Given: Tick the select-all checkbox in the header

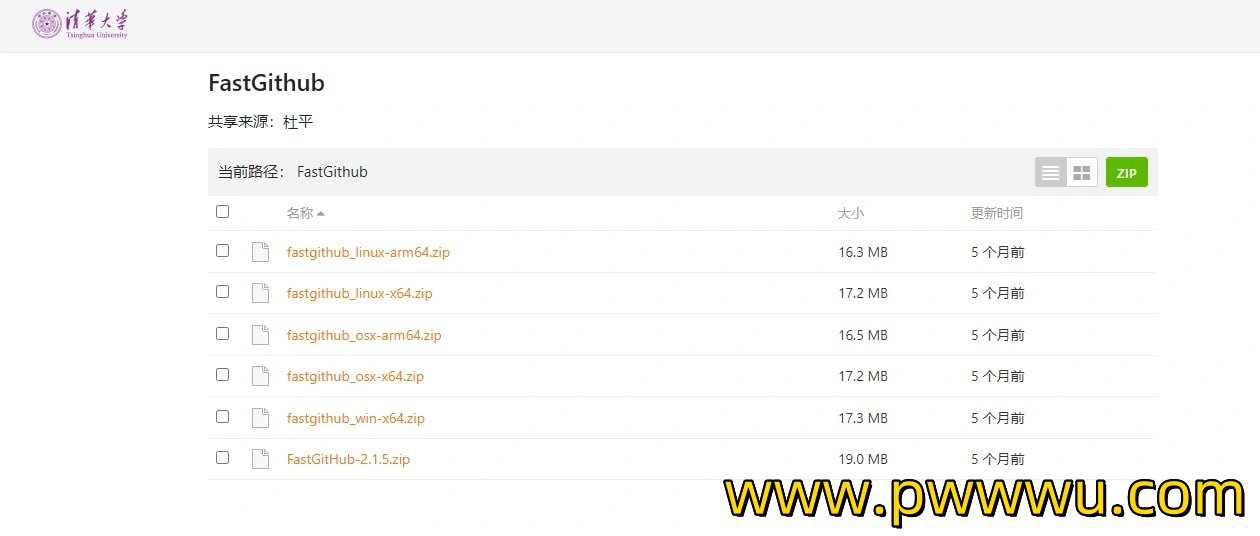Looking at the screenshot, I should (x=222, y=211).
